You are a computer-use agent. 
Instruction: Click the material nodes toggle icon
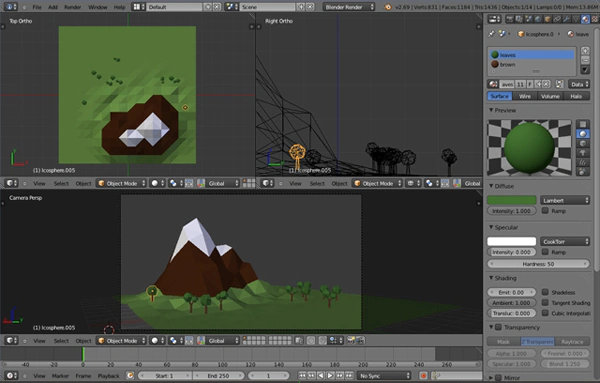559,84
